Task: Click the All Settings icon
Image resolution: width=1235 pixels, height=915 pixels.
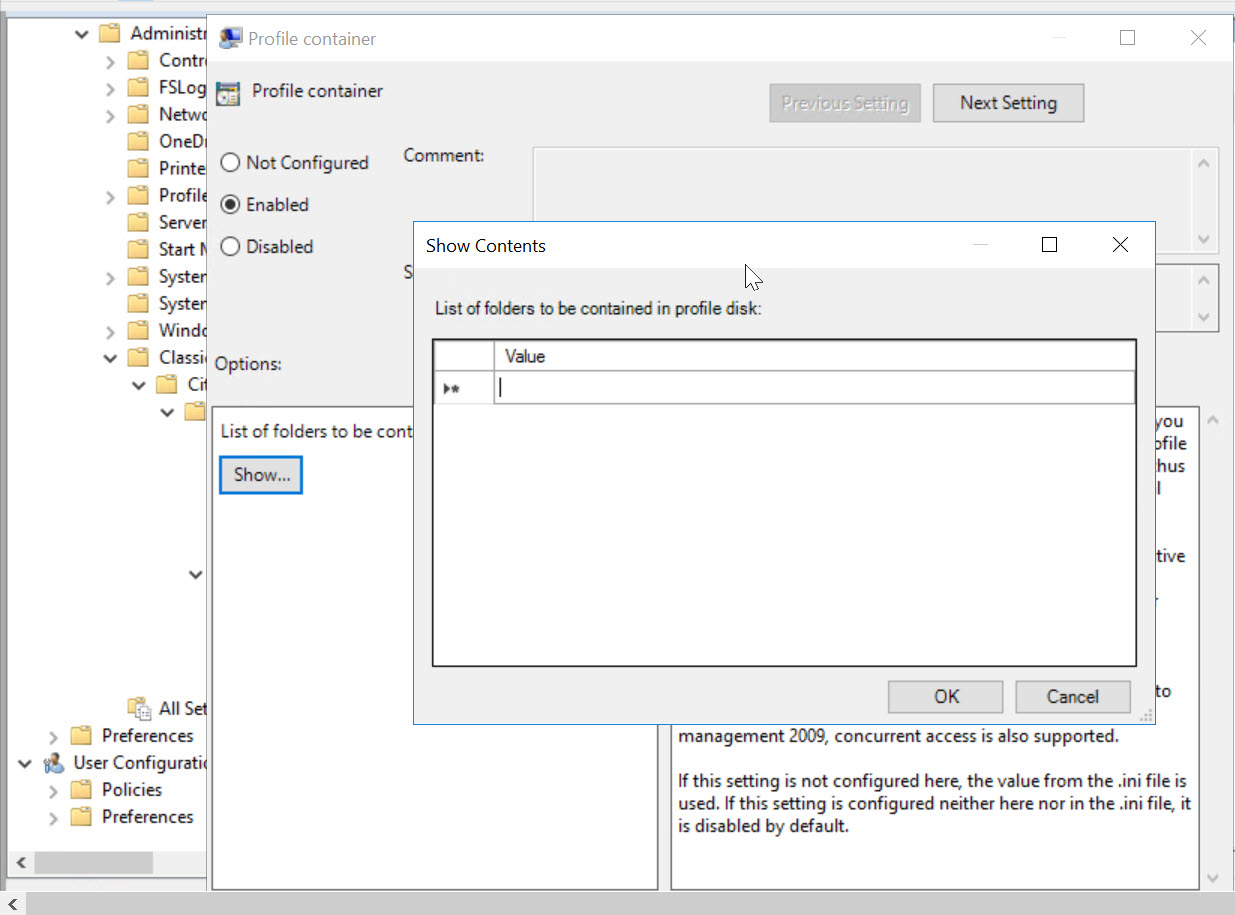Action: 139,708
